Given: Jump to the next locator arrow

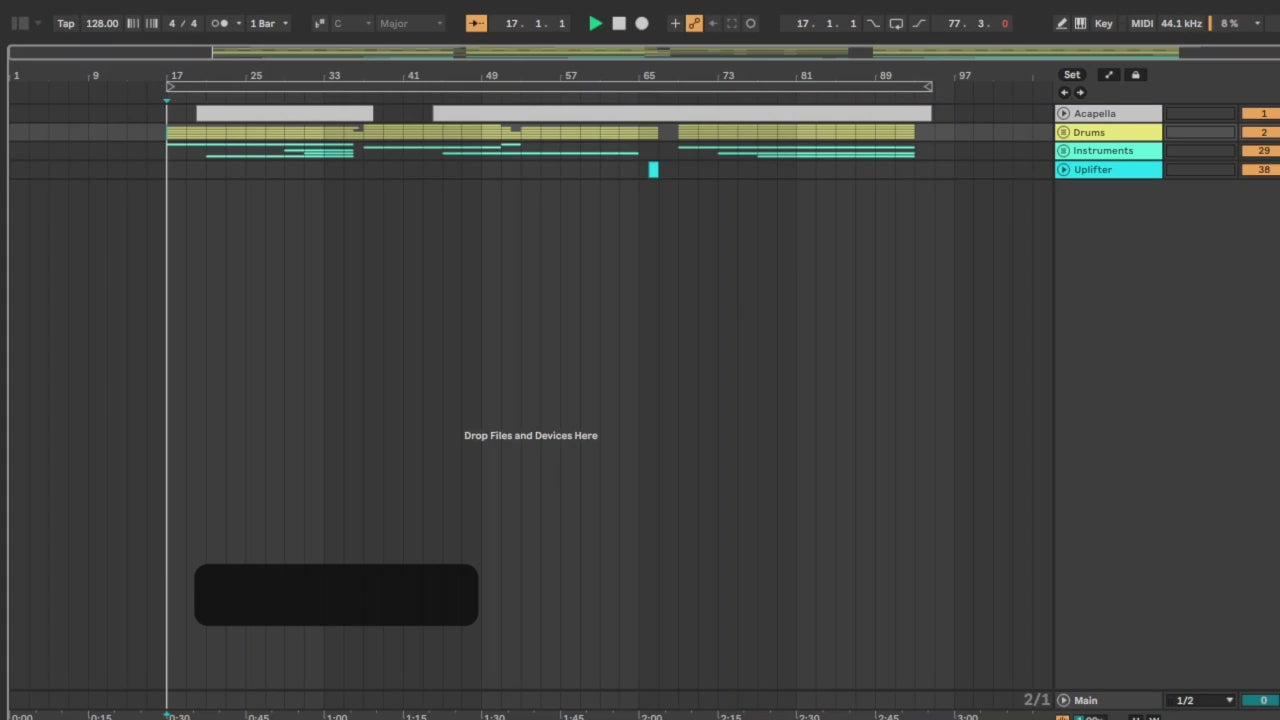Looking at the screenshot, I should (x=1080, y=92).
